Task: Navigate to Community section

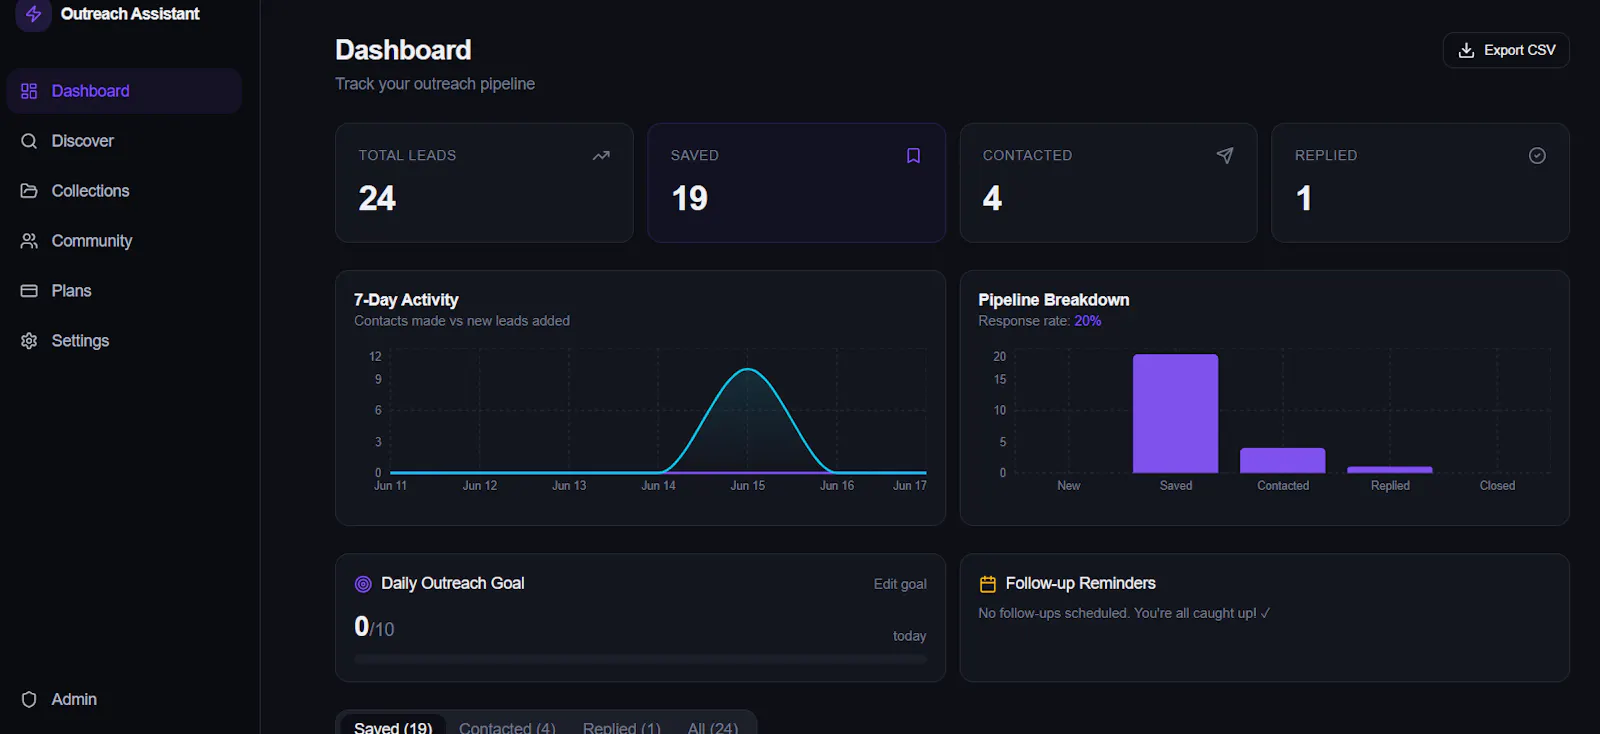Action: 124,241
